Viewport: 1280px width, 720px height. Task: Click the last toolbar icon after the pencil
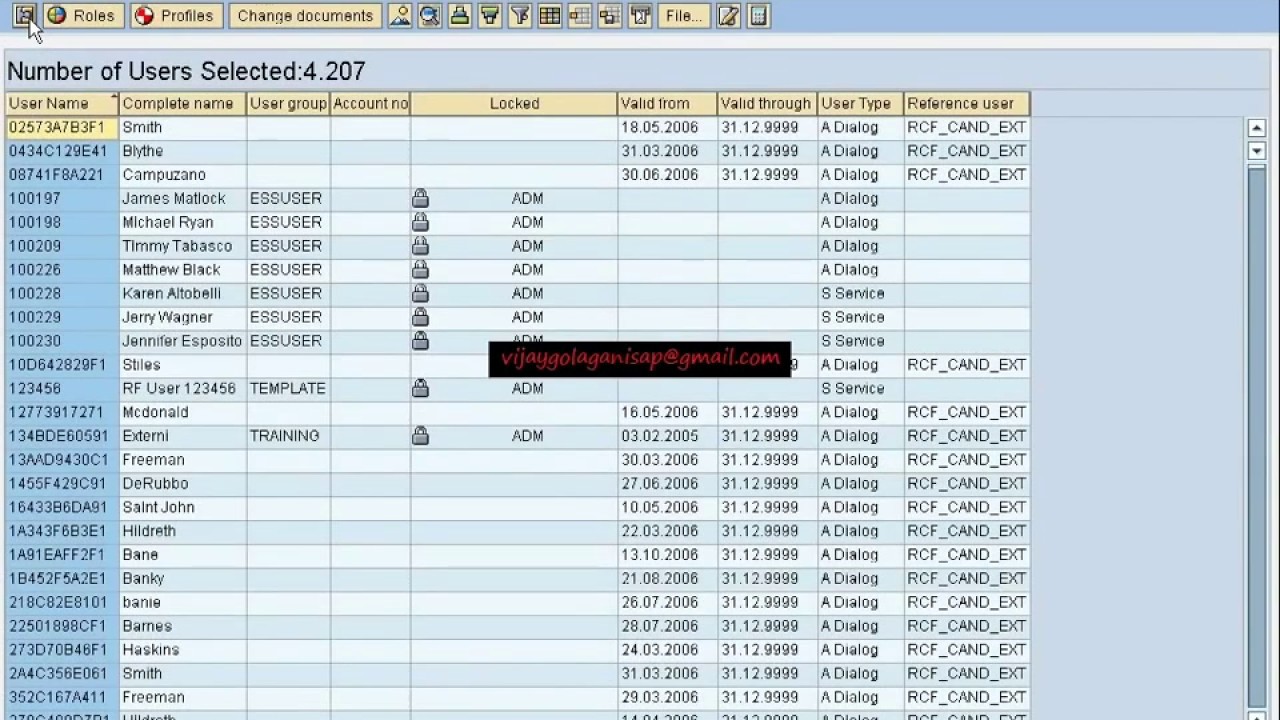[x=759, y=15]
